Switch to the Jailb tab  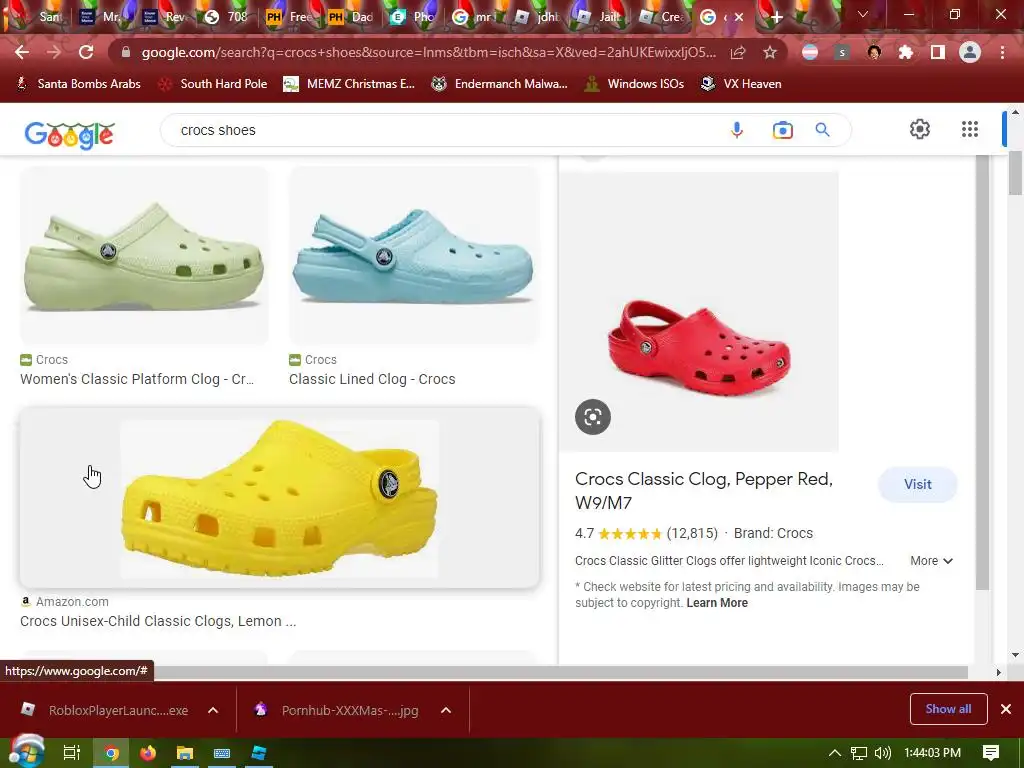tap(599, 17)
